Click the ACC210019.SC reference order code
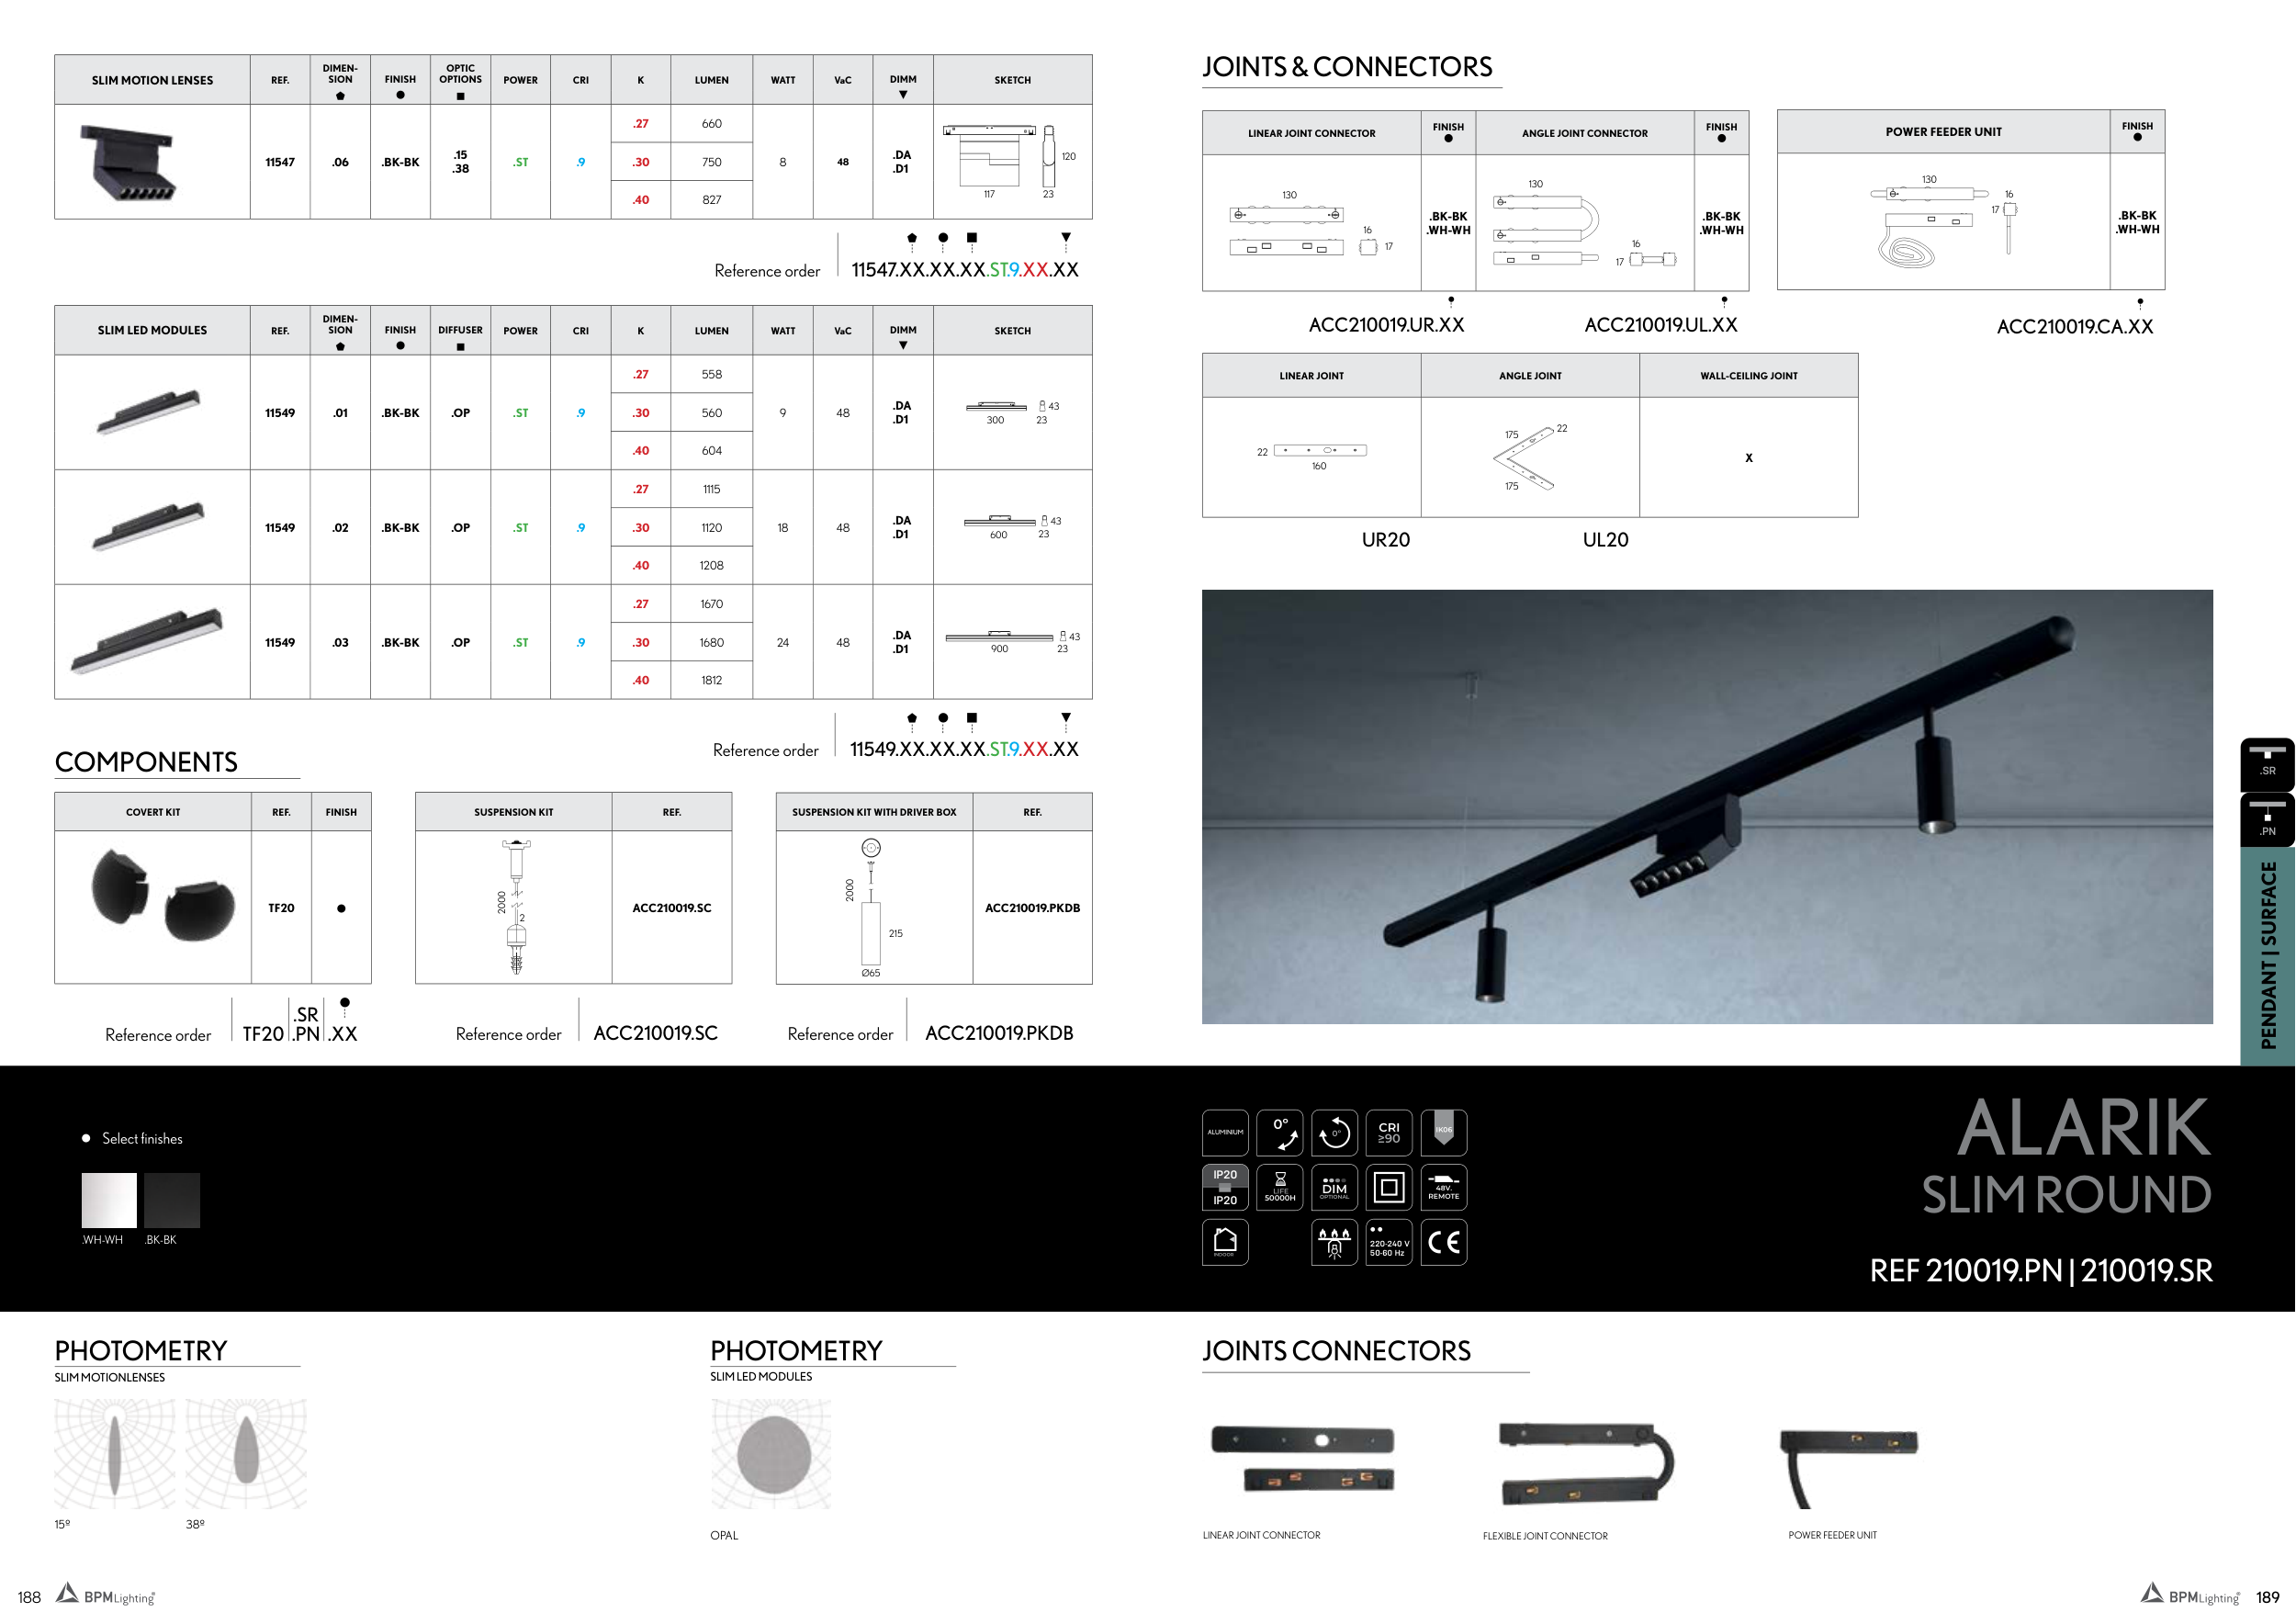 655,1033
